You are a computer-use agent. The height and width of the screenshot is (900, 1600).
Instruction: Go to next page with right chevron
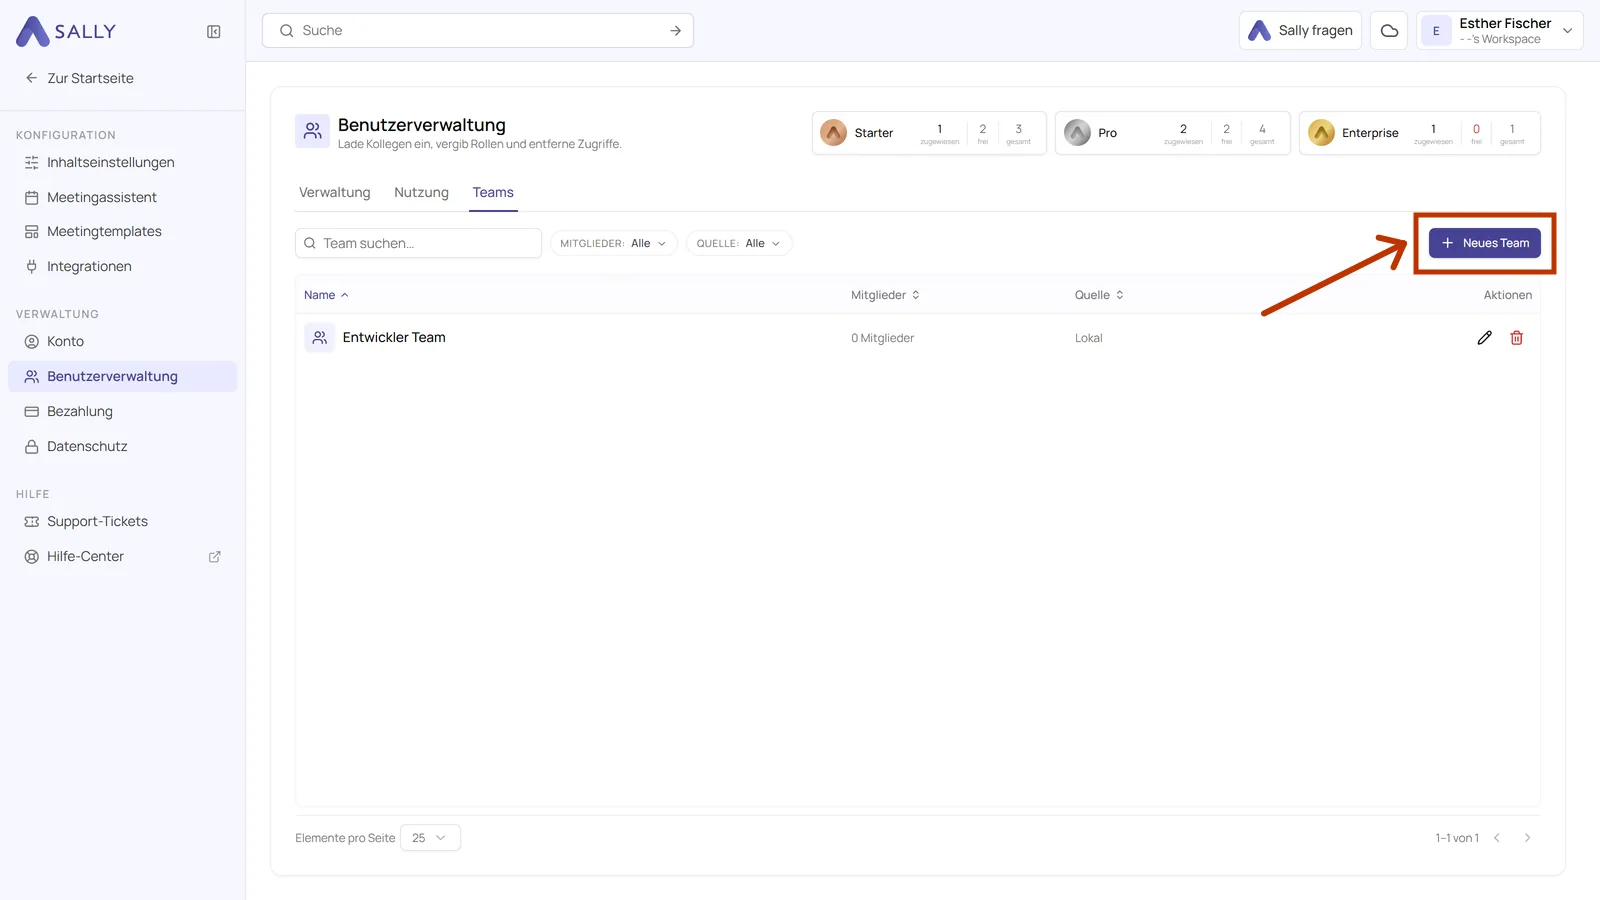click(x=1527, y=838)
